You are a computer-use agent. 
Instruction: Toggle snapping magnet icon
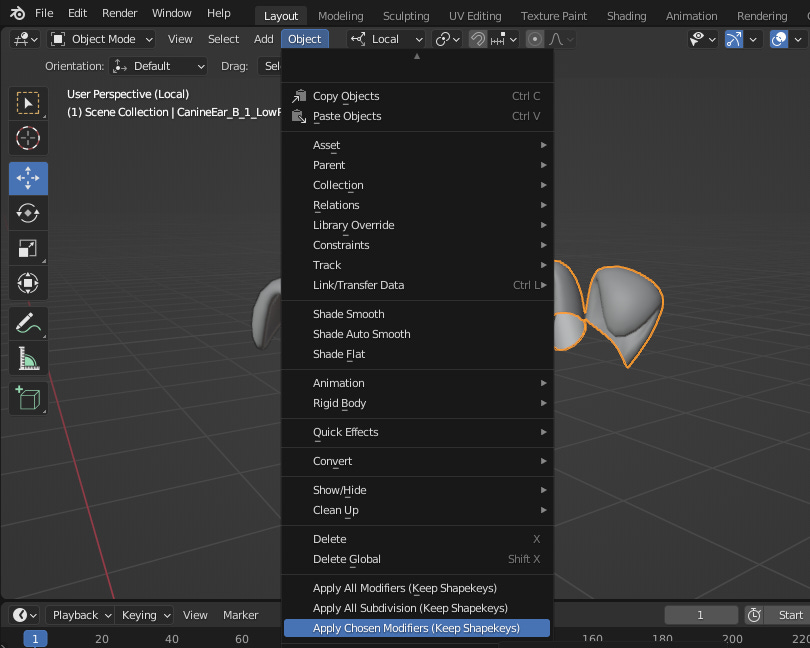pyautogui.click(x=478, y=39)
